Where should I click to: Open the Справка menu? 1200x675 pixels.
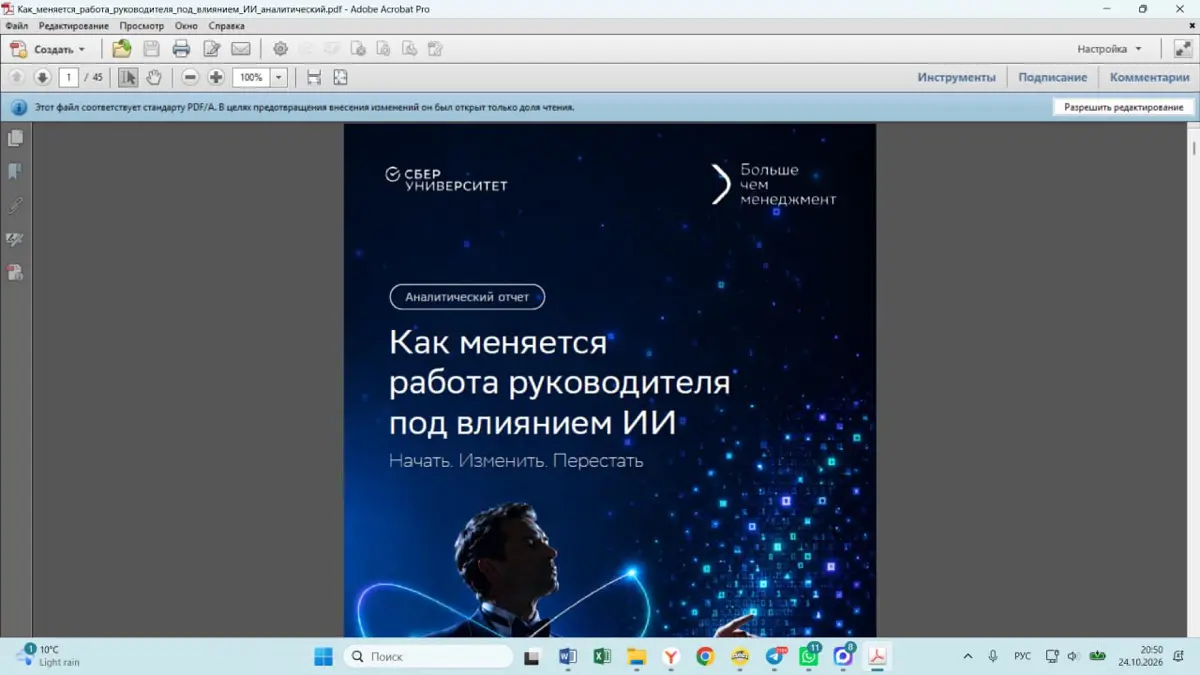pyautogui.click(x=226, y=26)
